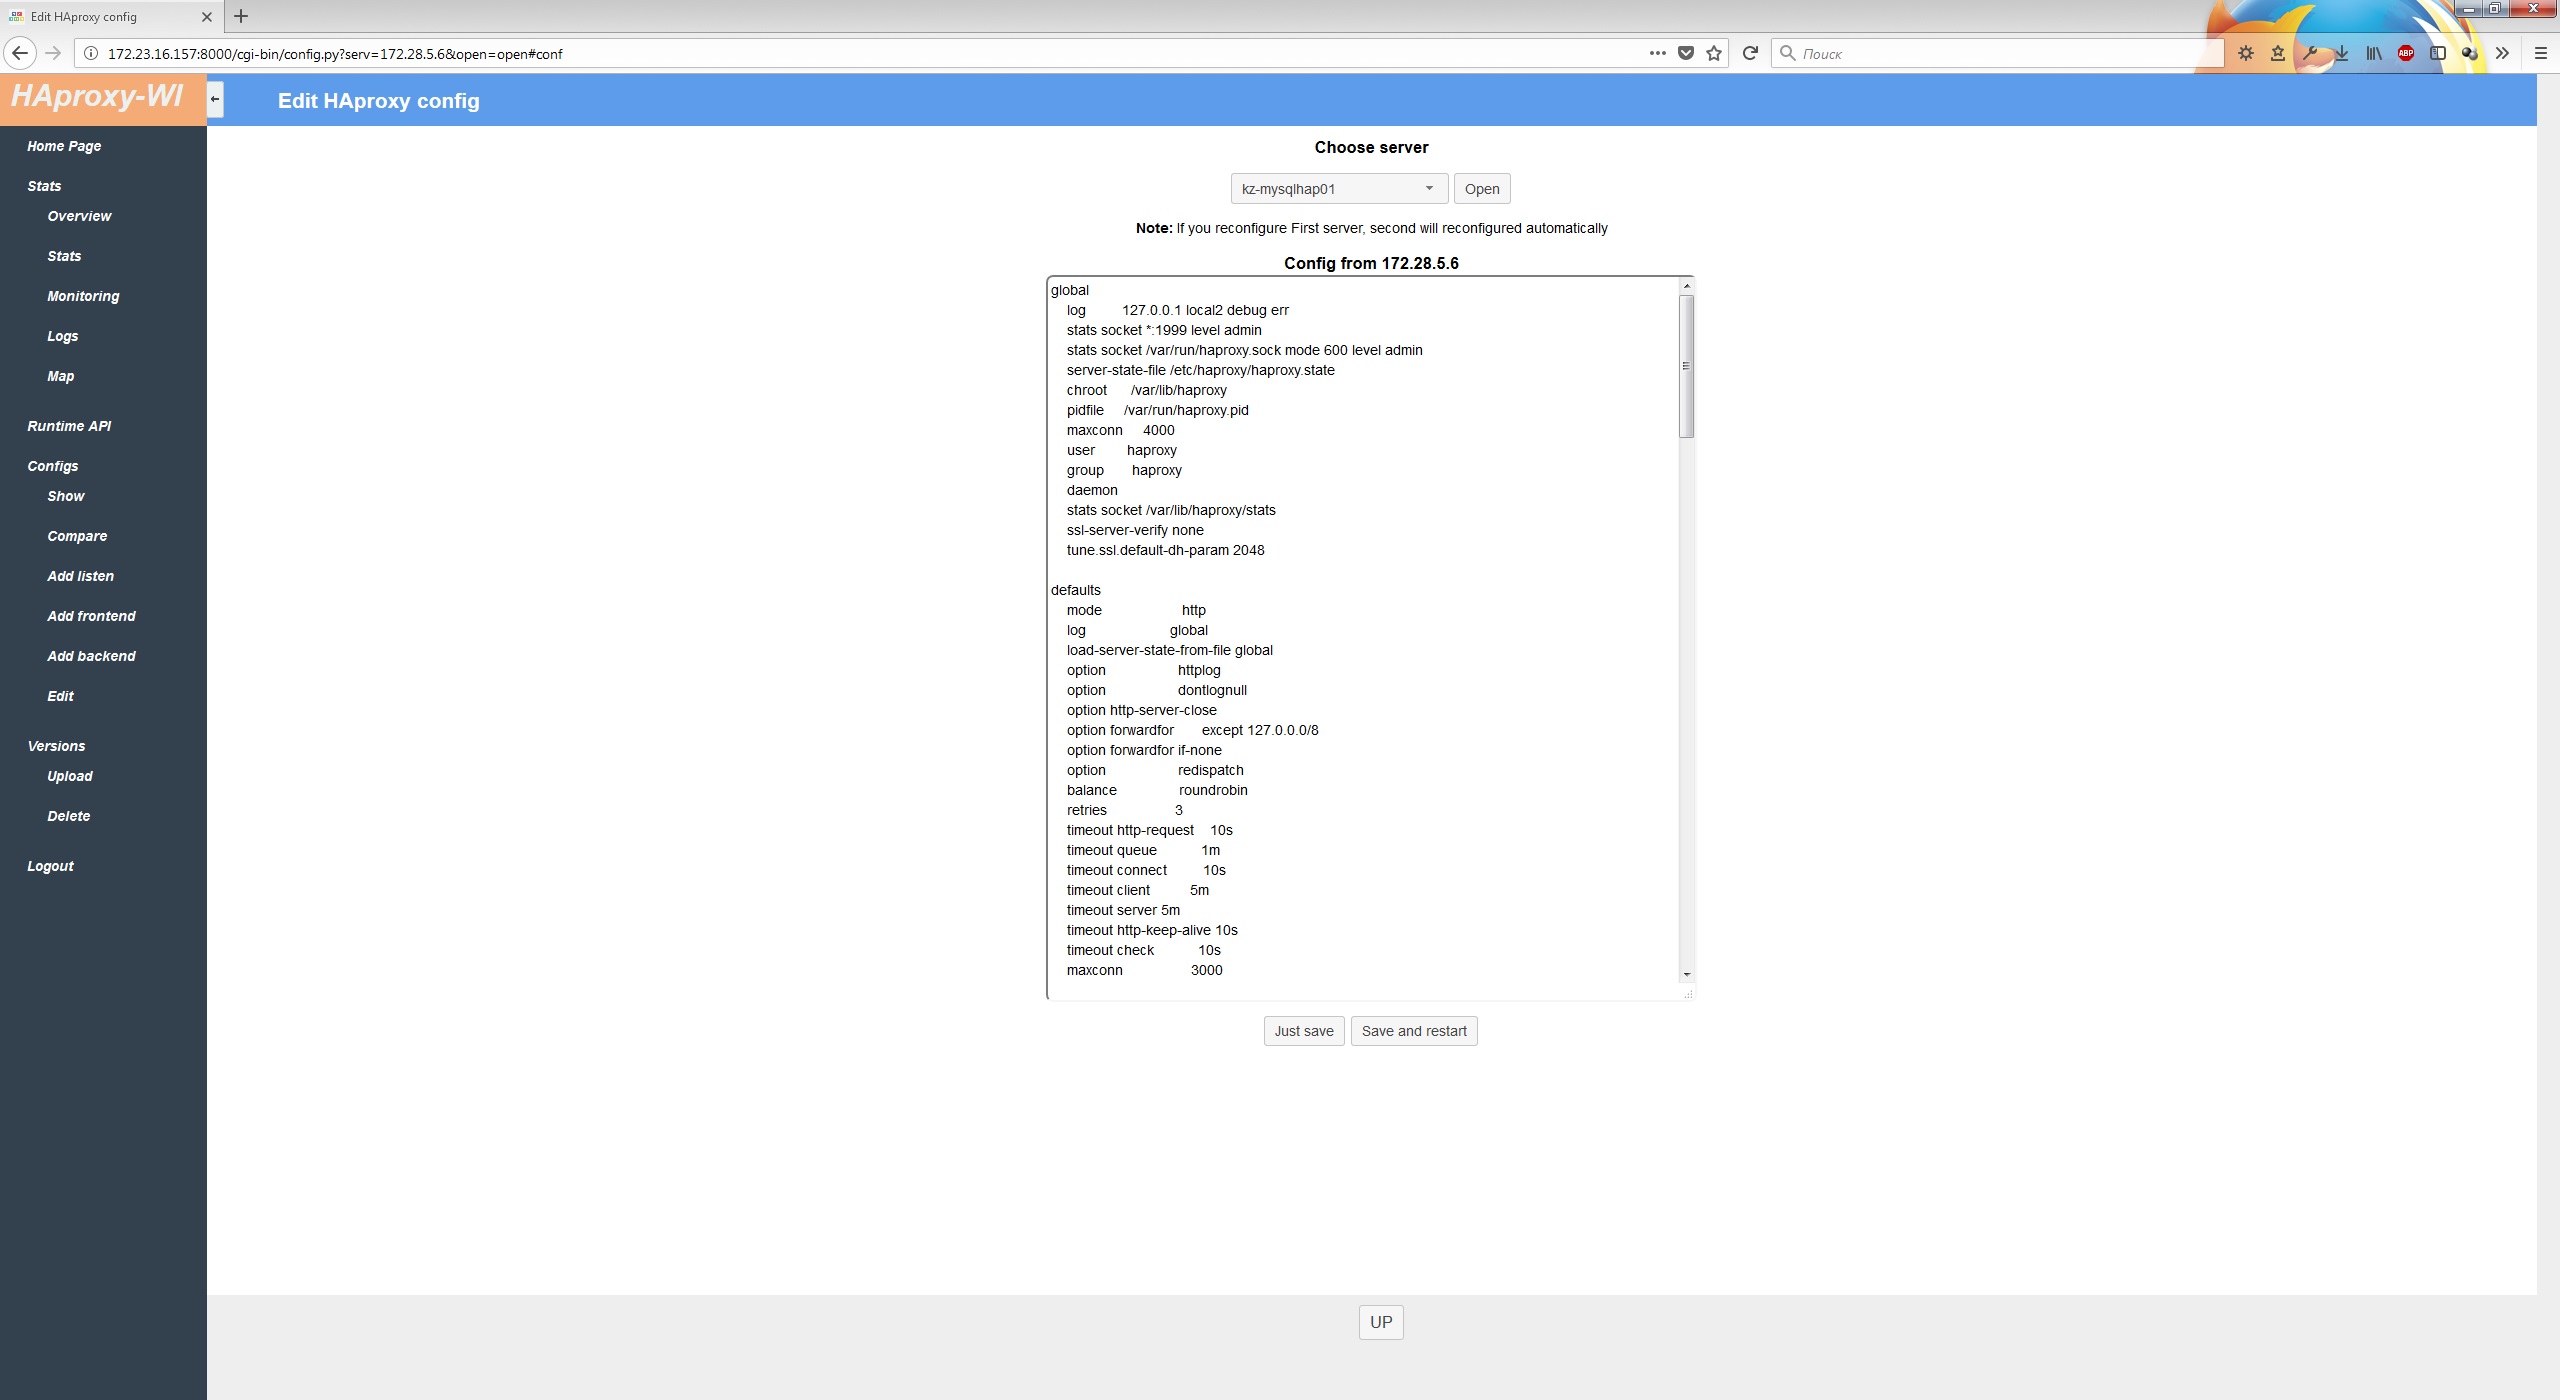Click the 'ssl-server-verify none' config line

click(1135, 530)
